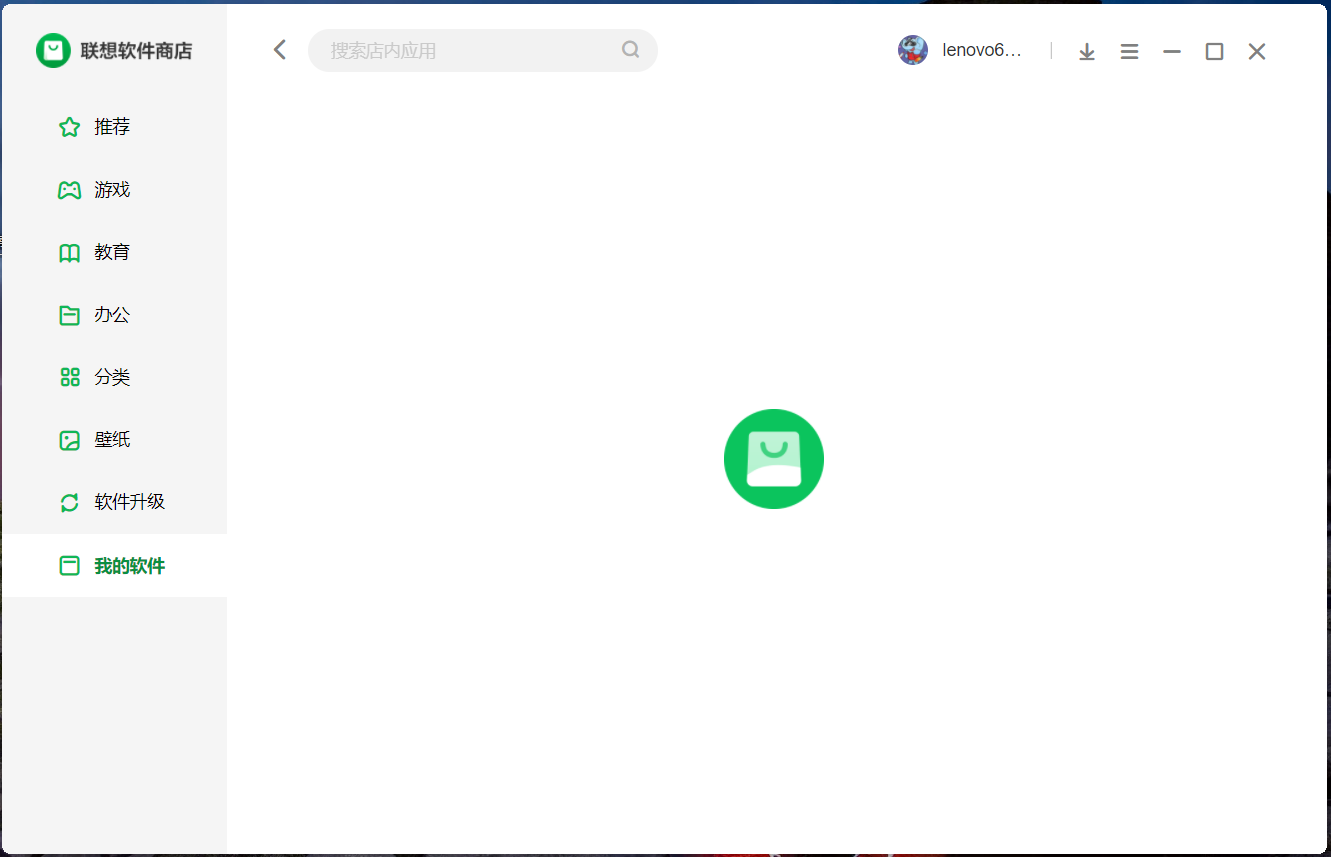Open the download manager arrow icon
This screenshot has height=857, width=1331.
click(1087, 51)
